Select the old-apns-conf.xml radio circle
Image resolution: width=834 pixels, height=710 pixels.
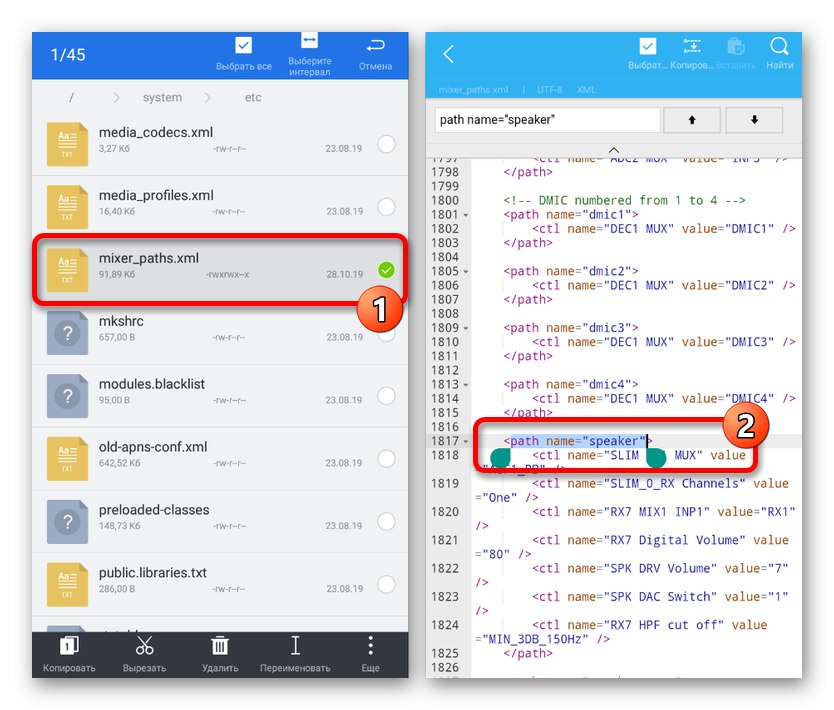click(386, 458)
